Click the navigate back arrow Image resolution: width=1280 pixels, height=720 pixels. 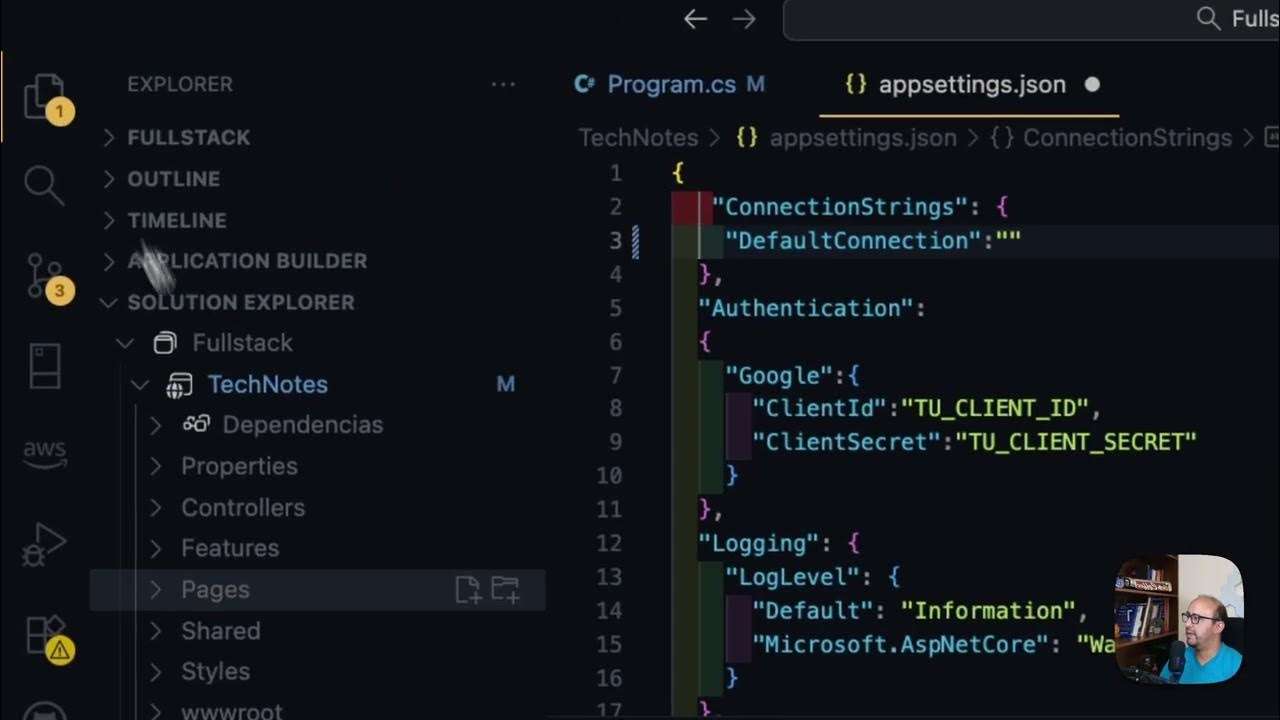coord(696,19)
